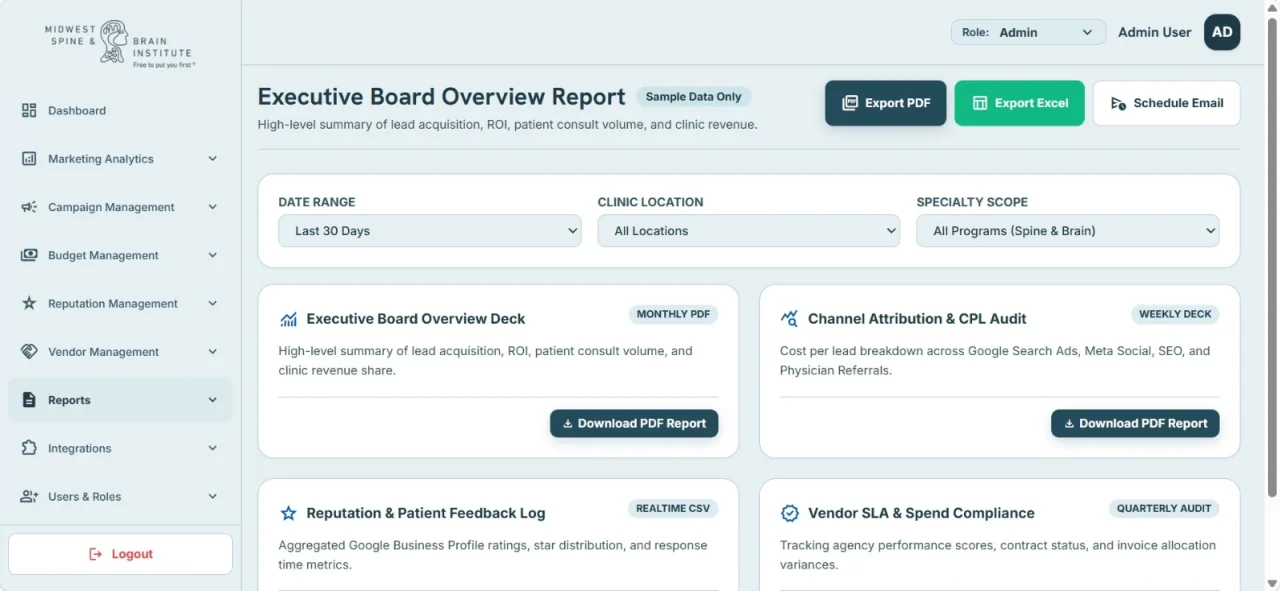This screenshot has width=1280, height=591.
Task: Select Budget Management menu item
Action: coord(120,255)
